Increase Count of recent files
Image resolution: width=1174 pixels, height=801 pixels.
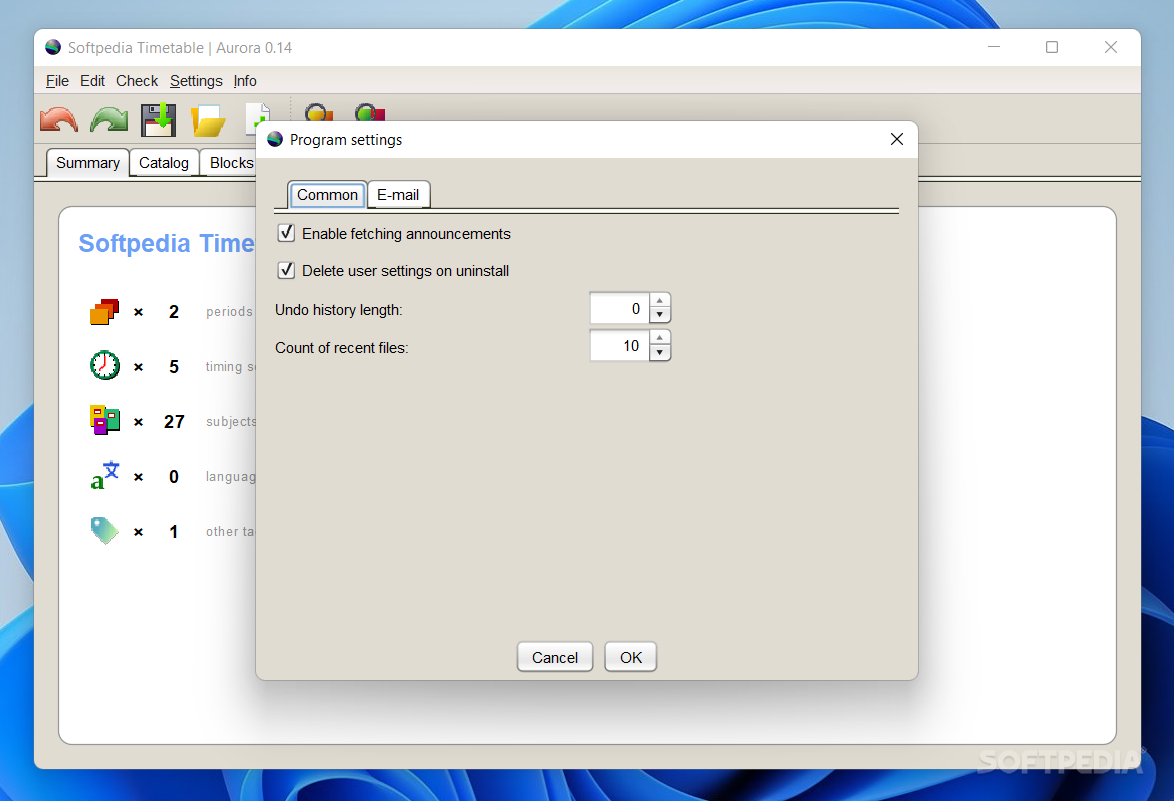pos(660,338)
